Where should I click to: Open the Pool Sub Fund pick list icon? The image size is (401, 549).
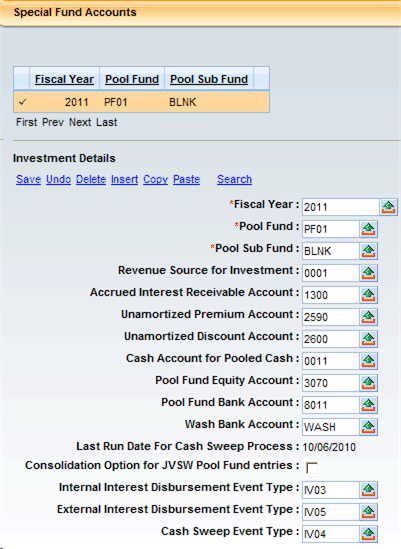(368, 251)
